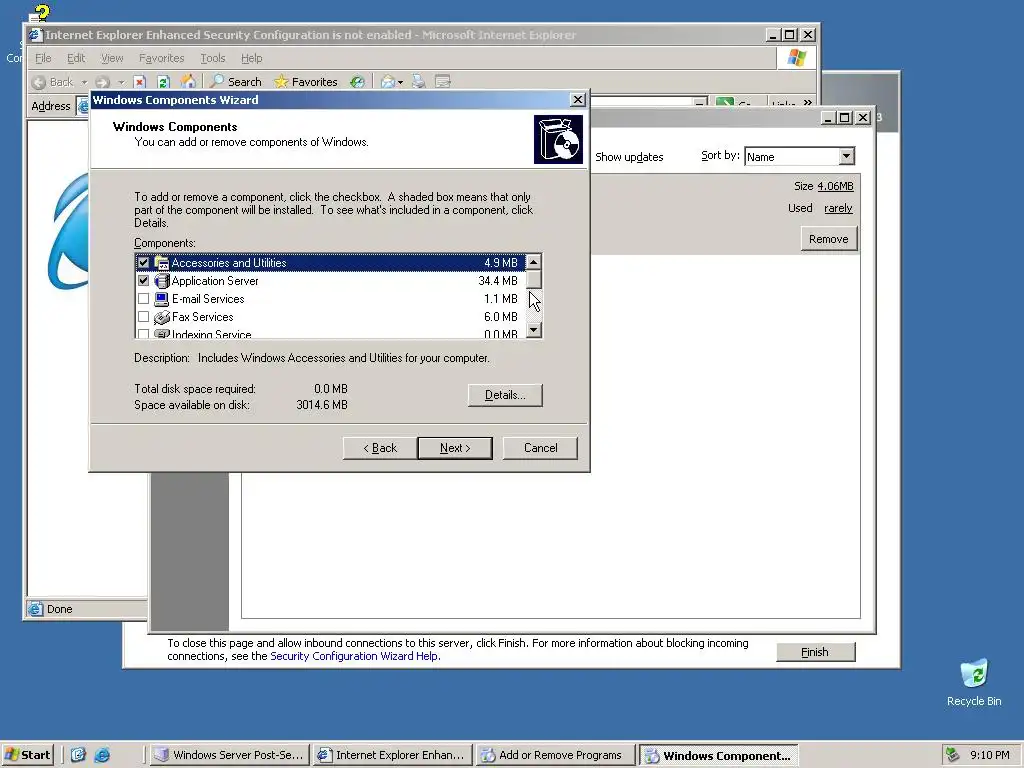Click Remove in Add or Remove Programs

point(829,239)
